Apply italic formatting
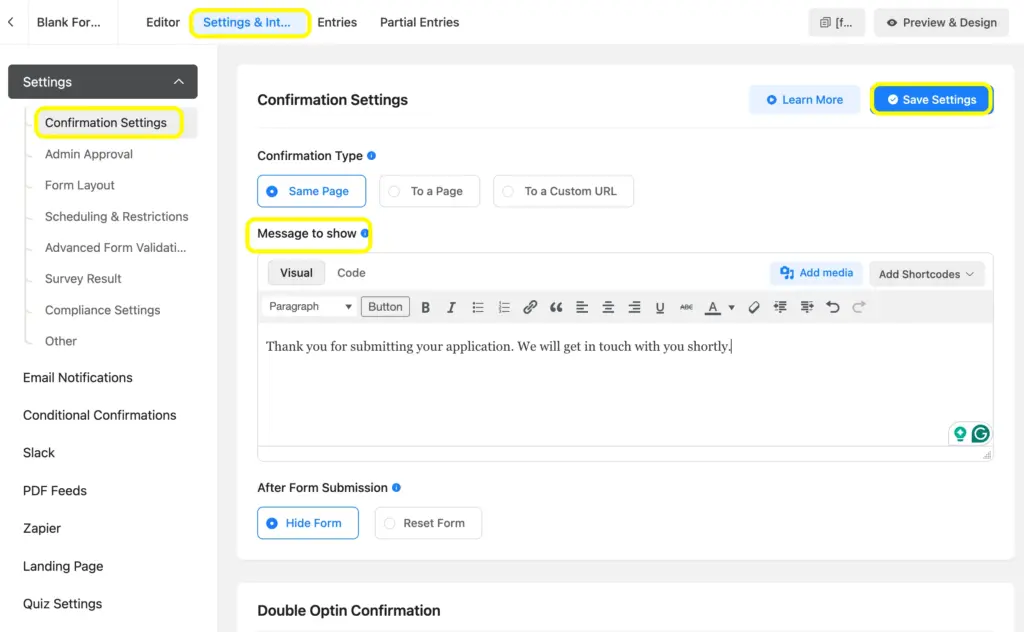Image resolution: width=1024 pixels, height=632 pixels. (451, 307)
